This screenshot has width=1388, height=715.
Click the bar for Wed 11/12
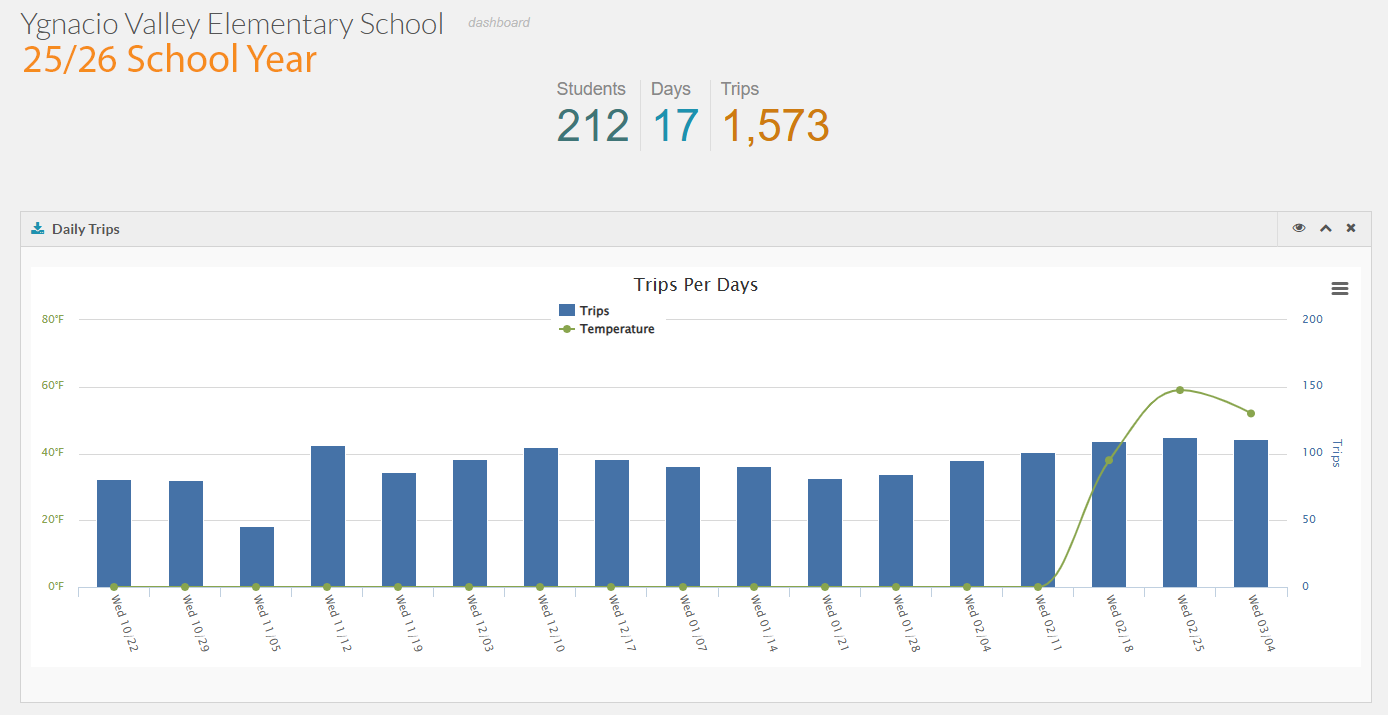tap(328, 516)
